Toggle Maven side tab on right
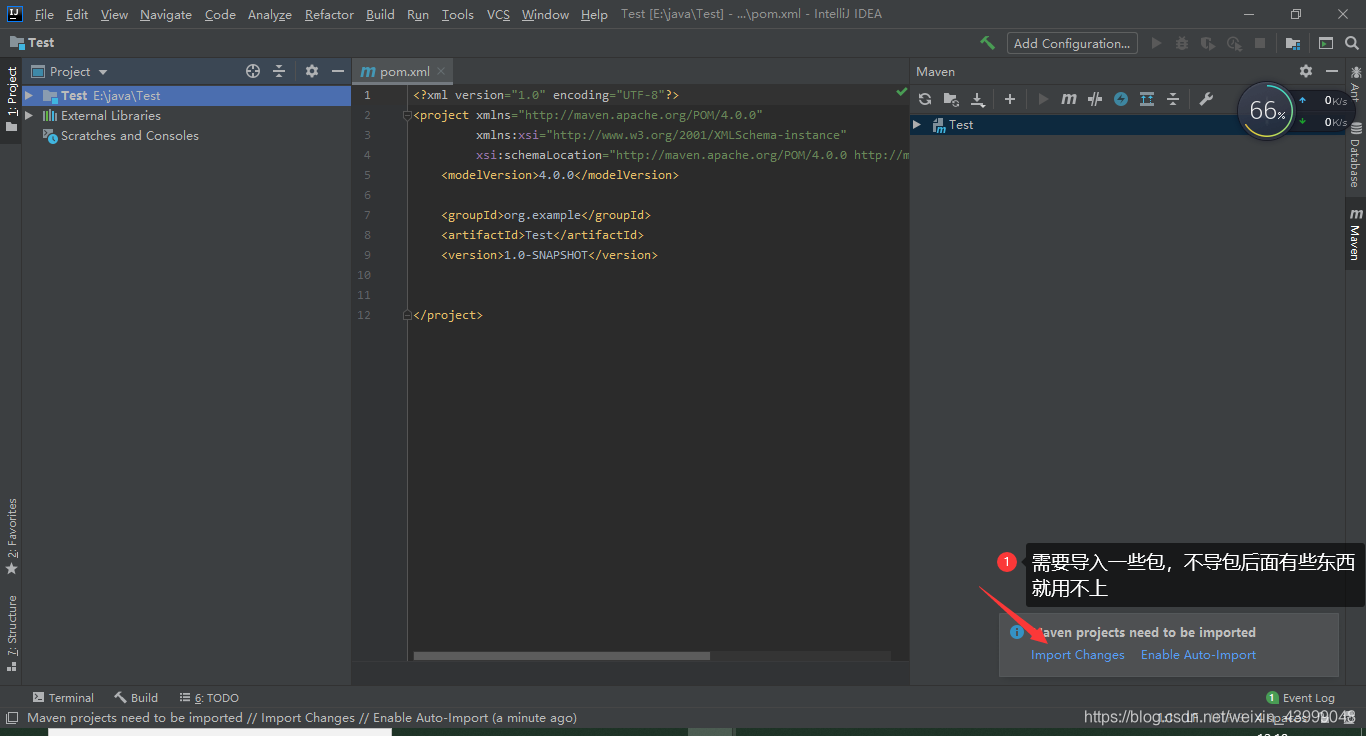1366x736 pixels. click(x=1355, y=234)
